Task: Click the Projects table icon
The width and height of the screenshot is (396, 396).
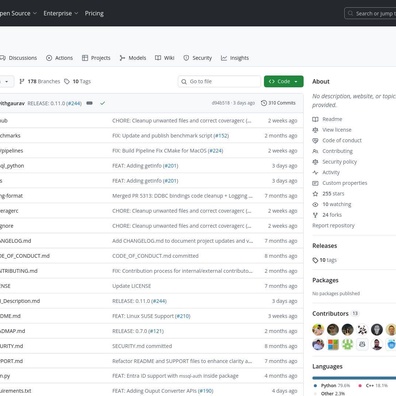Action: (x=85, y=58)
